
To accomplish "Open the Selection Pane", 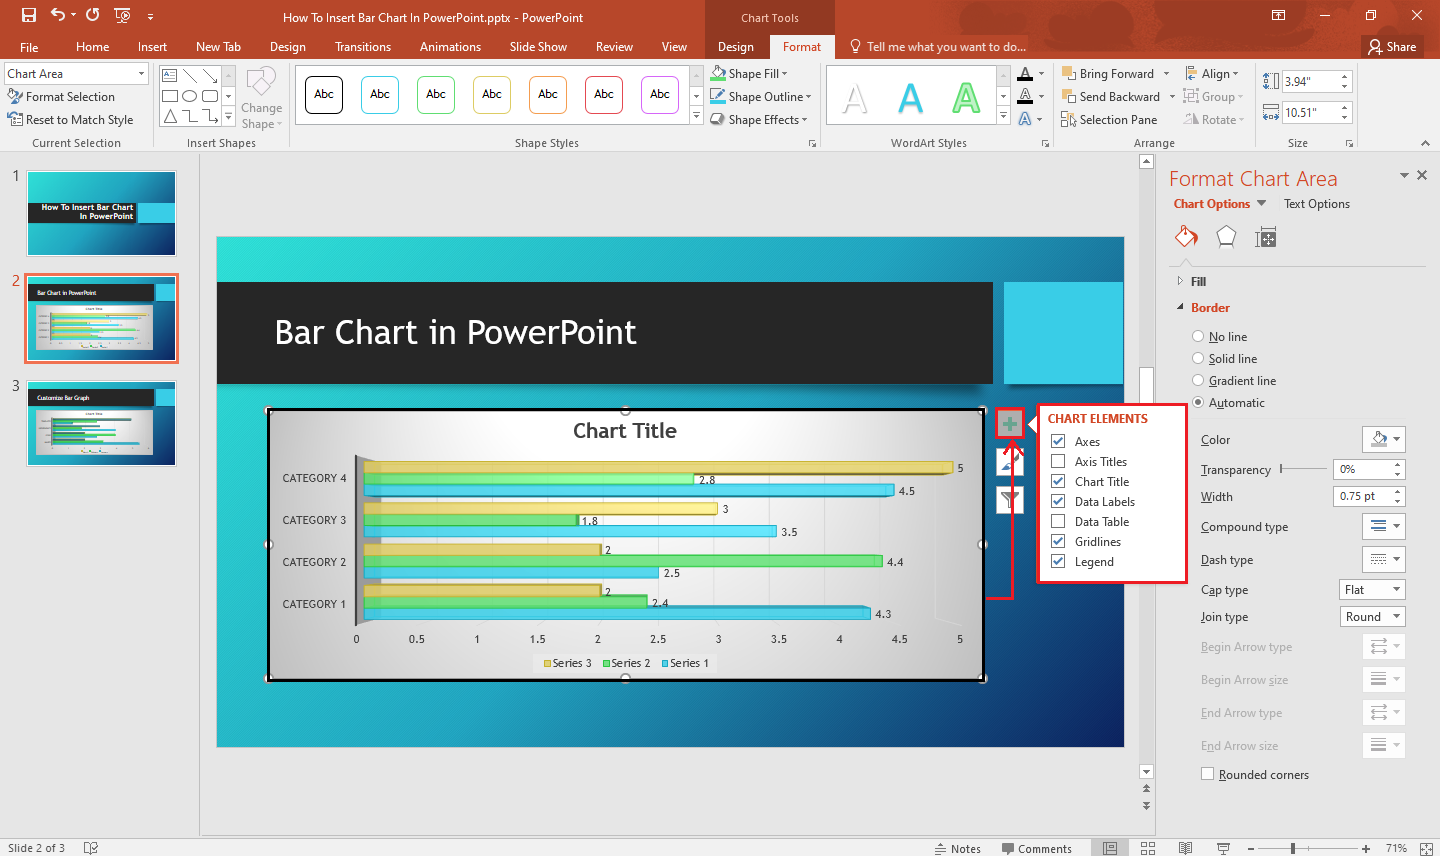I will tap(1110, 119).
